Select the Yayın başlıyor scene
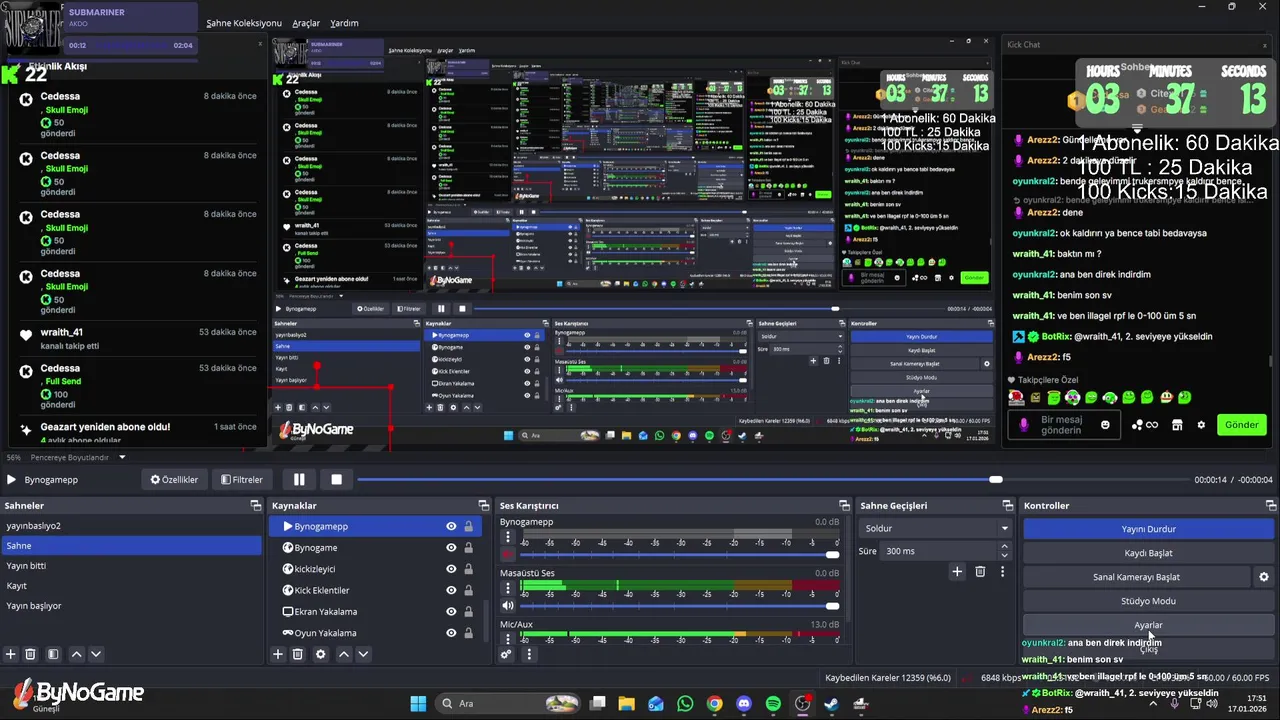Image resolution: width=1280 pixels, height=720 pixels. pos(131,606)
